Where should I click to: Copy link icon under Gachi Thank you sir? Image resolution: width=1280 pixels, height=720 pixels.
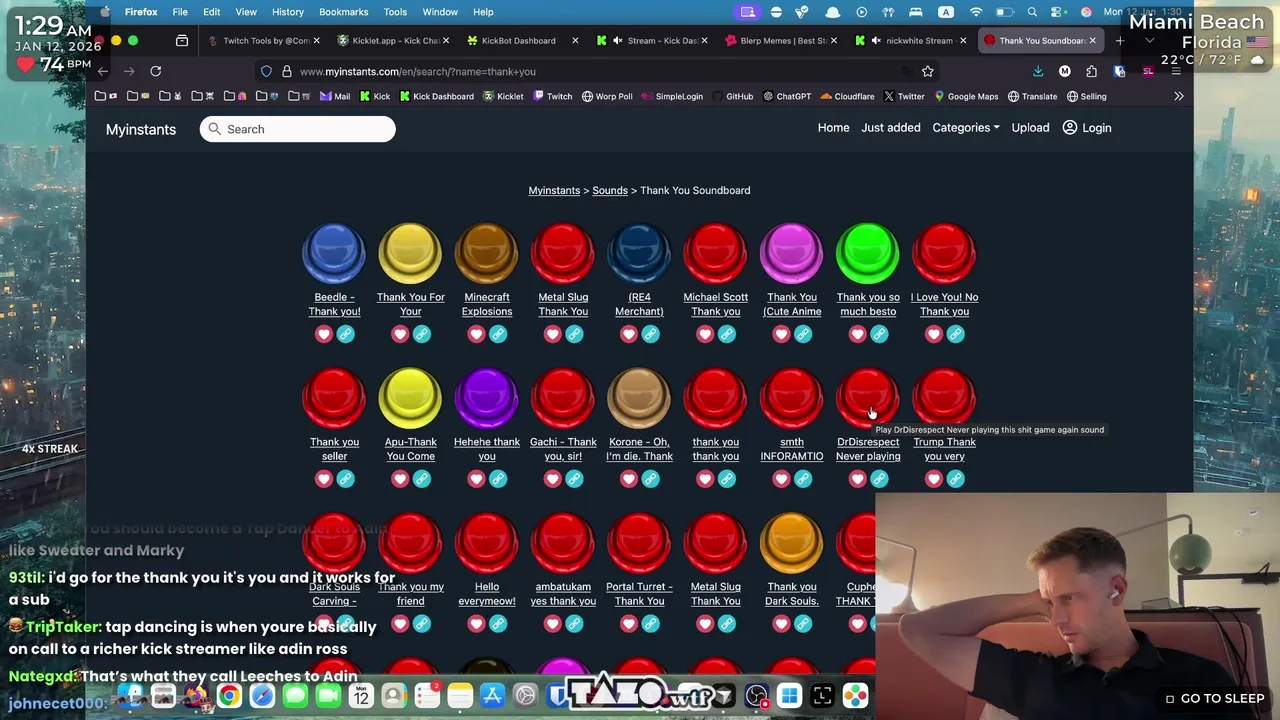574,479
